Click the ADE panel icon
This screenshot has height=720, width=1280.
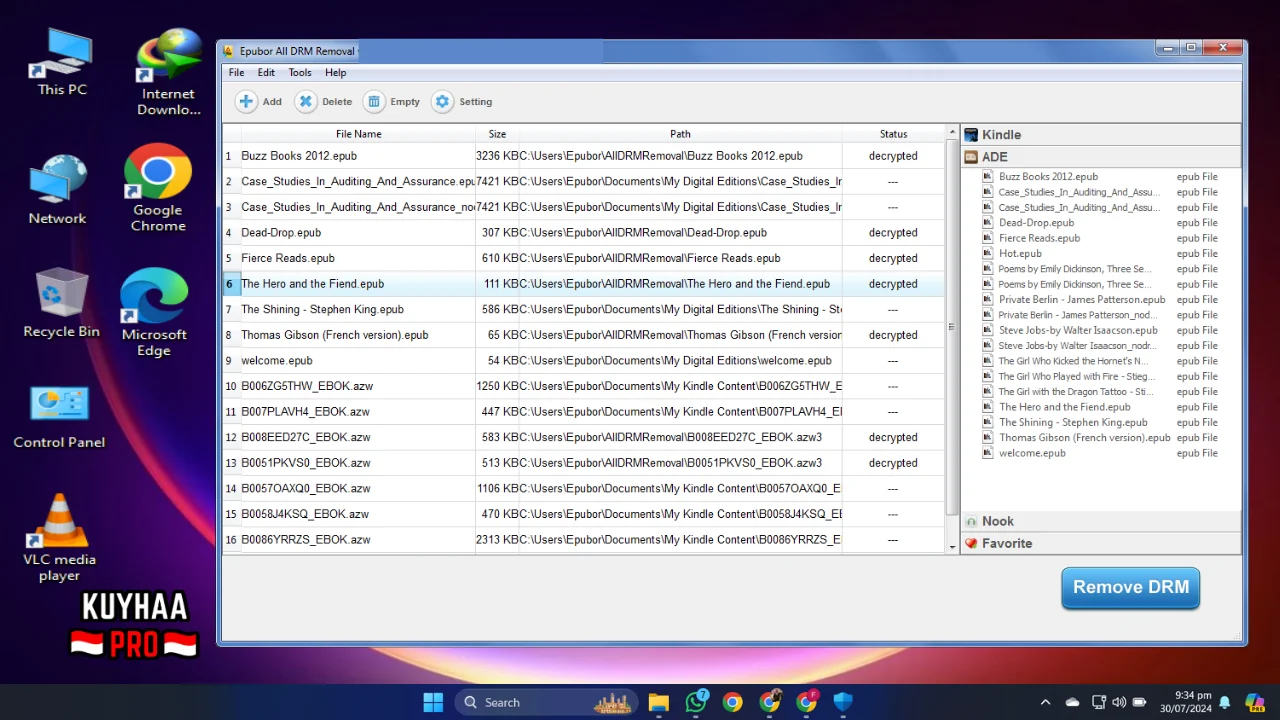tap(971, 157)
